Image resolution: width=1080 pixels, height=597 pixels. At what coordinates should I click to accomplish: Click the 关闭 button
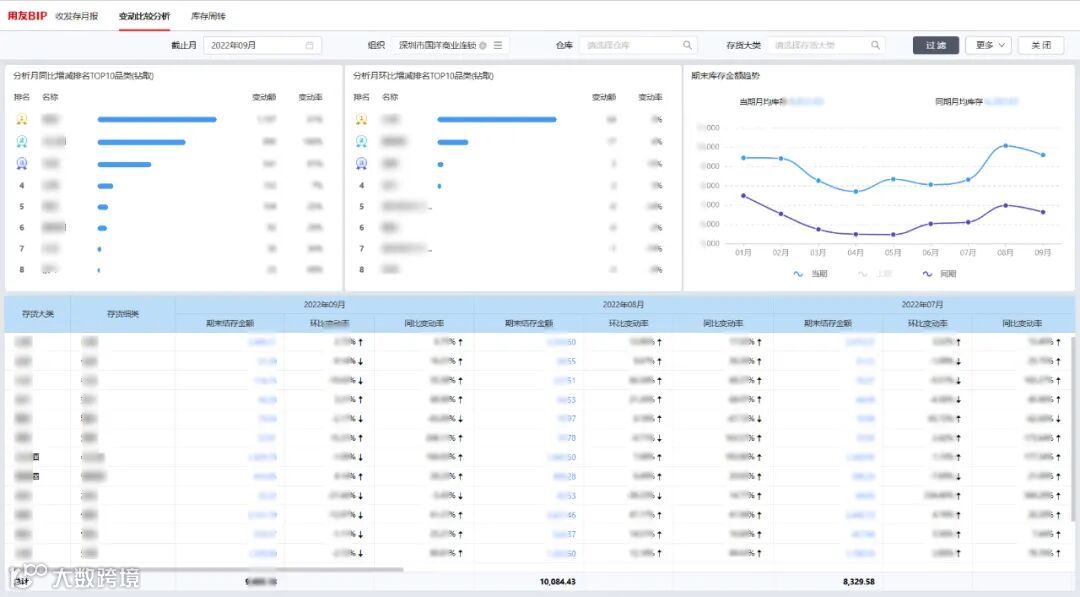coord(1041,45)
